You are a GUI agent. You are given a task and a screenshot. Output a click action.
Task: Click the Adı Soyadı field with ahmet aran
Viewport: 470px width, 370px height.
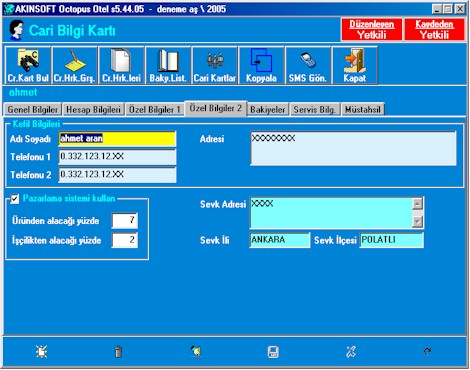pos(117,139)
